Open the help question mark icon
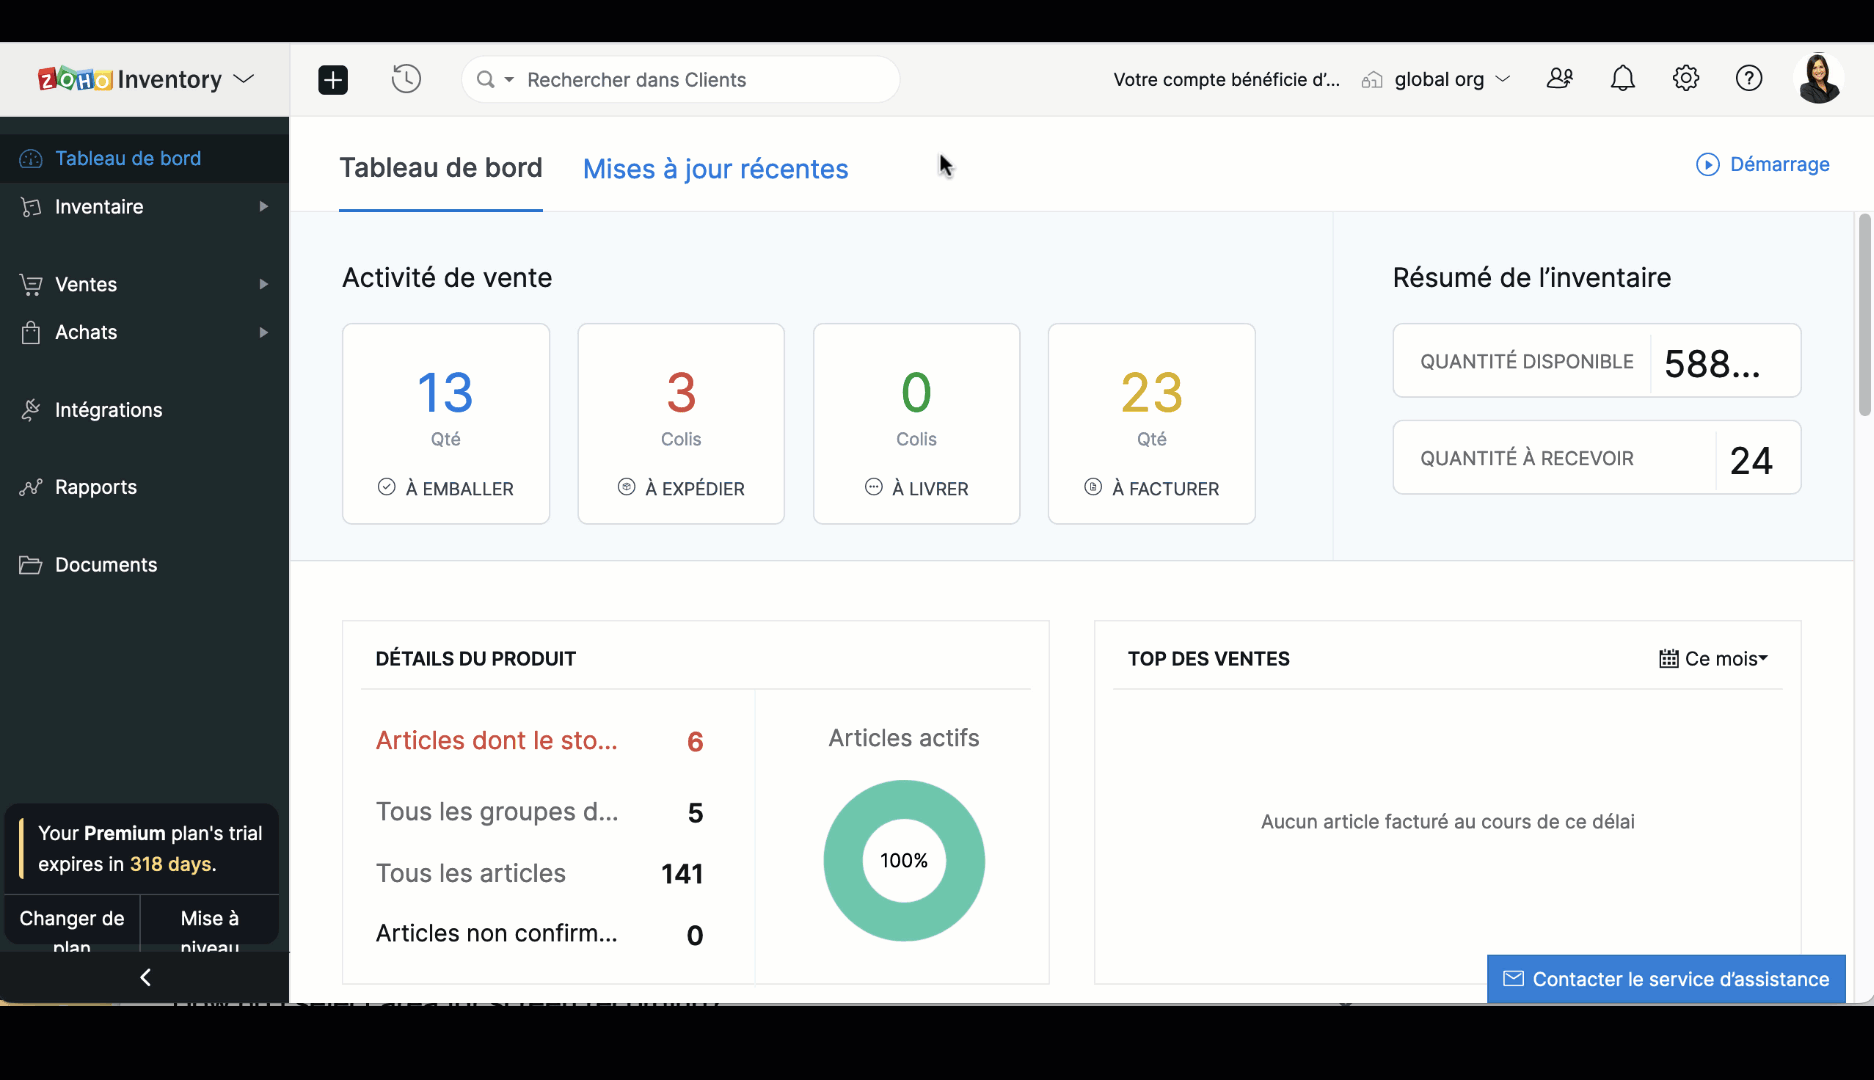Image resolution: width=1874 pixels, height=1080 pixels. [1749, 78]
